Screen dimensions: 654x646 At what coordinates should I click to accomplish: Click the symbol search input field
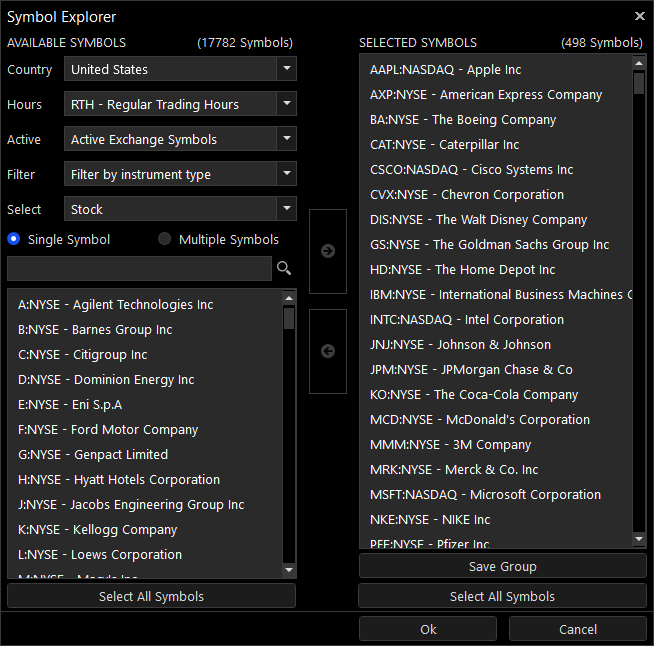139,268
